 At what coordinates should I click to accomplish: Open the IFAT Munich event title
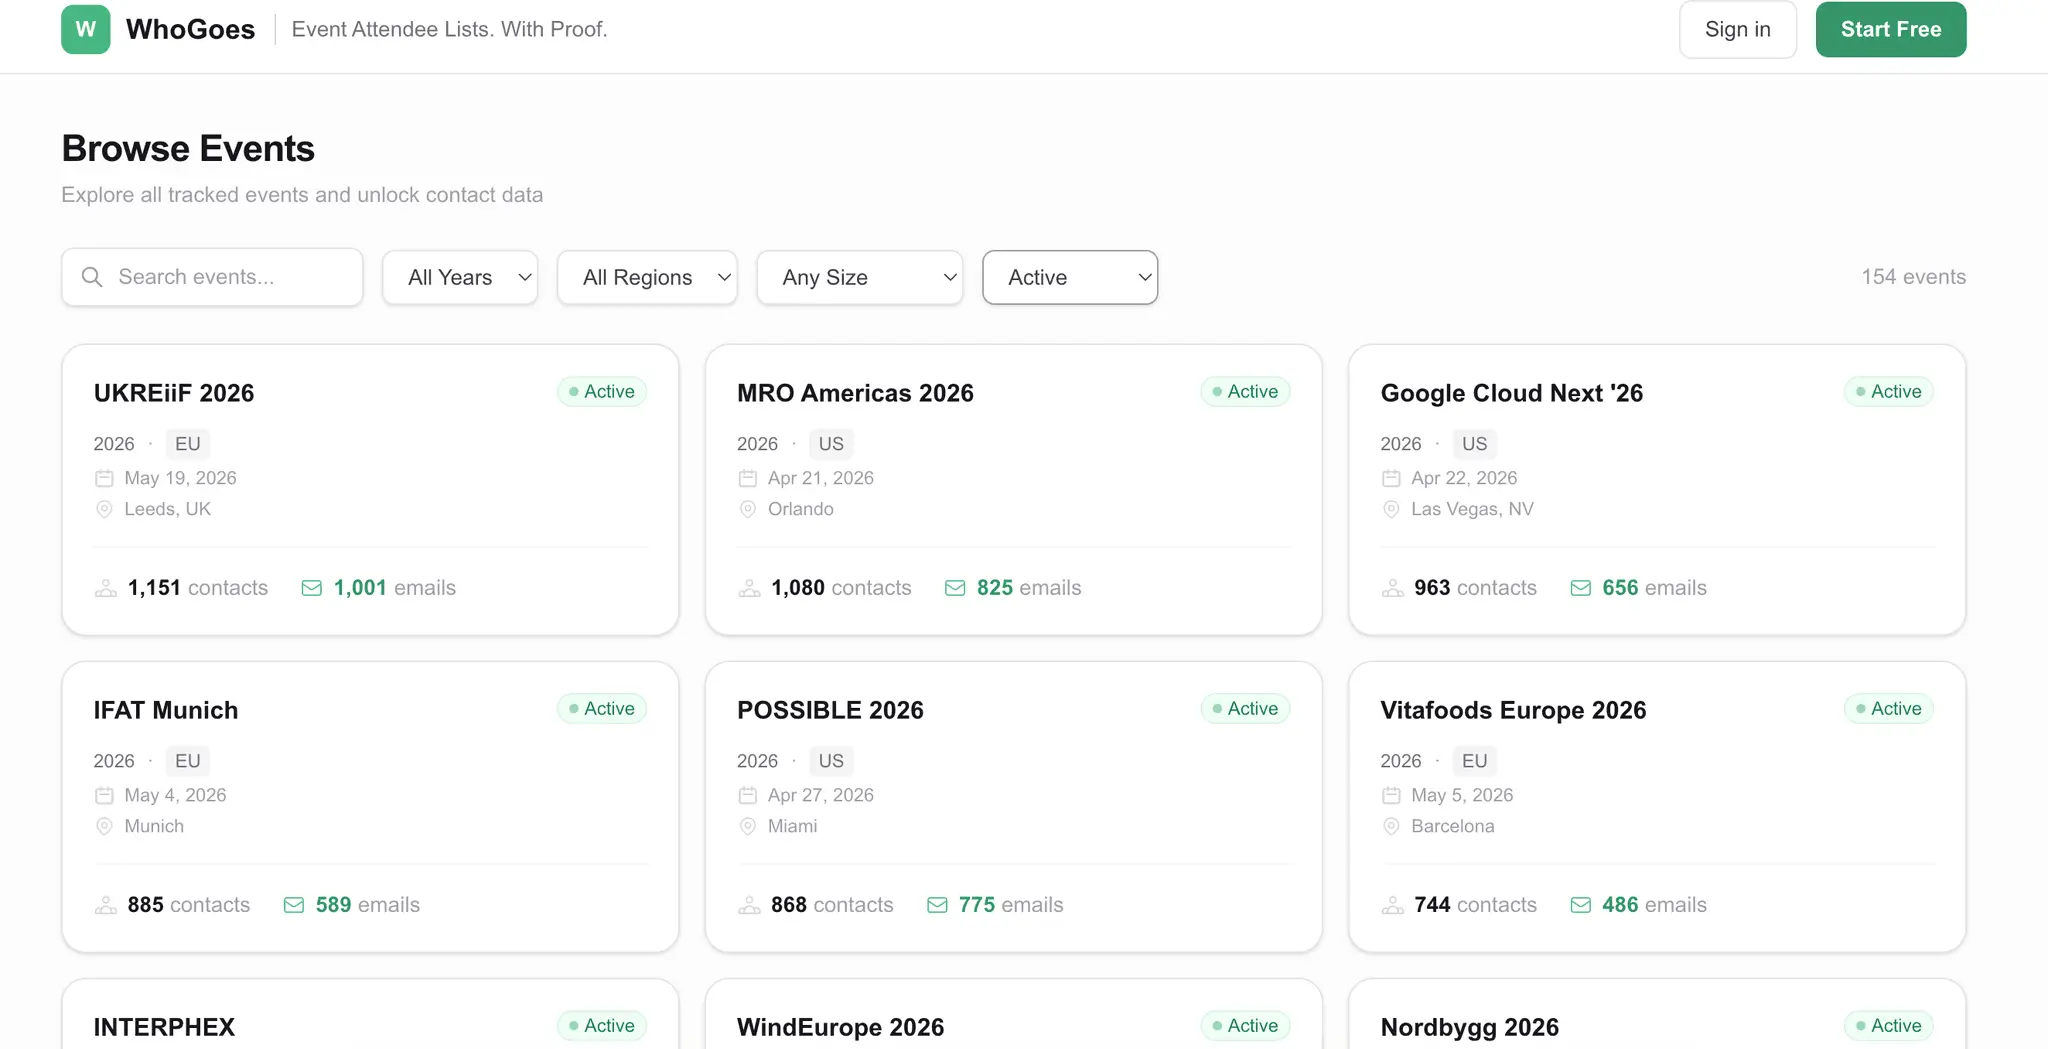click(x=166, y=710)
